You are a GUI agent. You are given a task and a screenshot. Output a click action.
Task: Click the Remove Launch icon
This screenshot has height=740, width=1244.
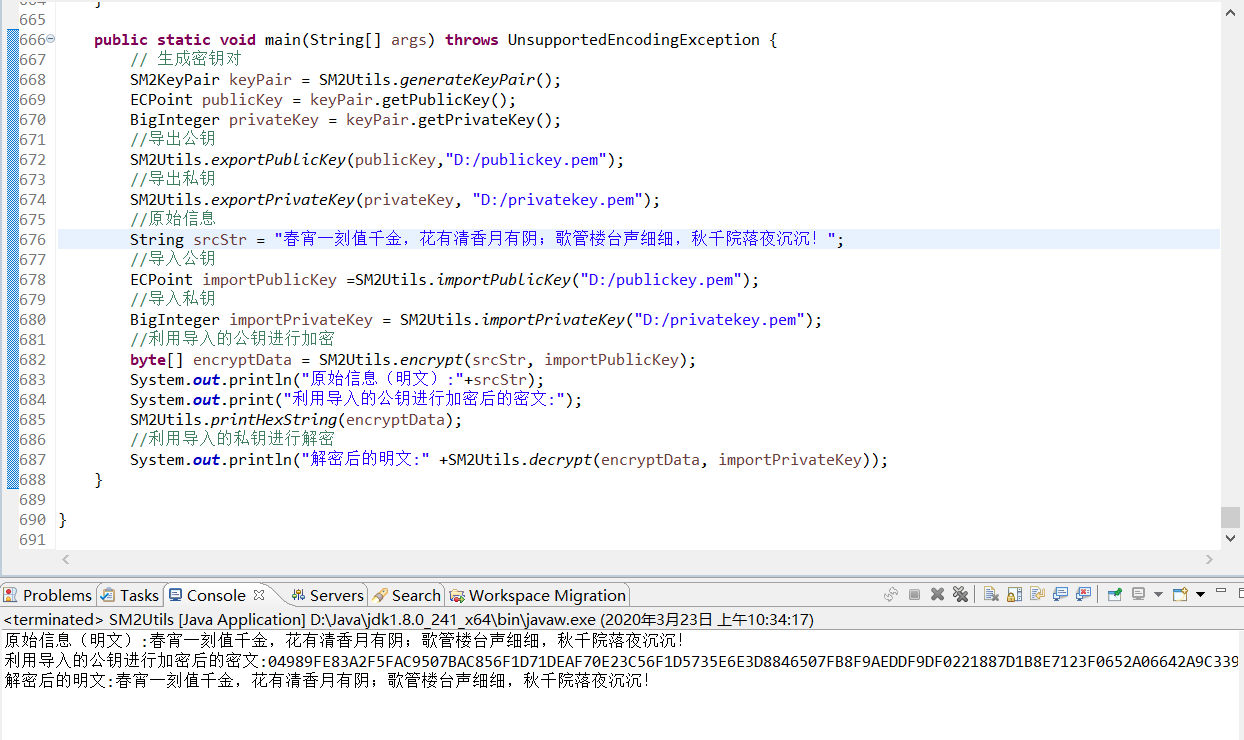(937, 594)
